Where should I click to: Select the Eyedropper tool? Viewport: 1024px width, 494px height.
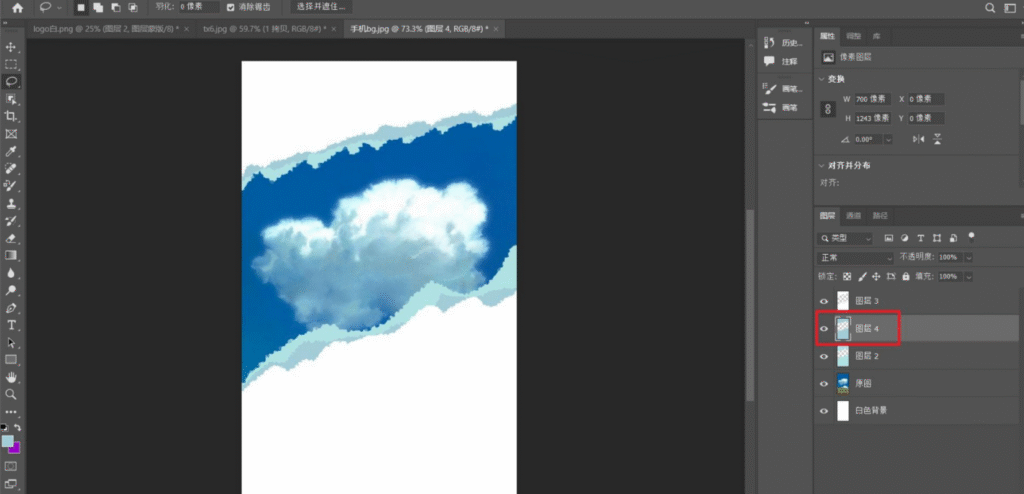11,152
